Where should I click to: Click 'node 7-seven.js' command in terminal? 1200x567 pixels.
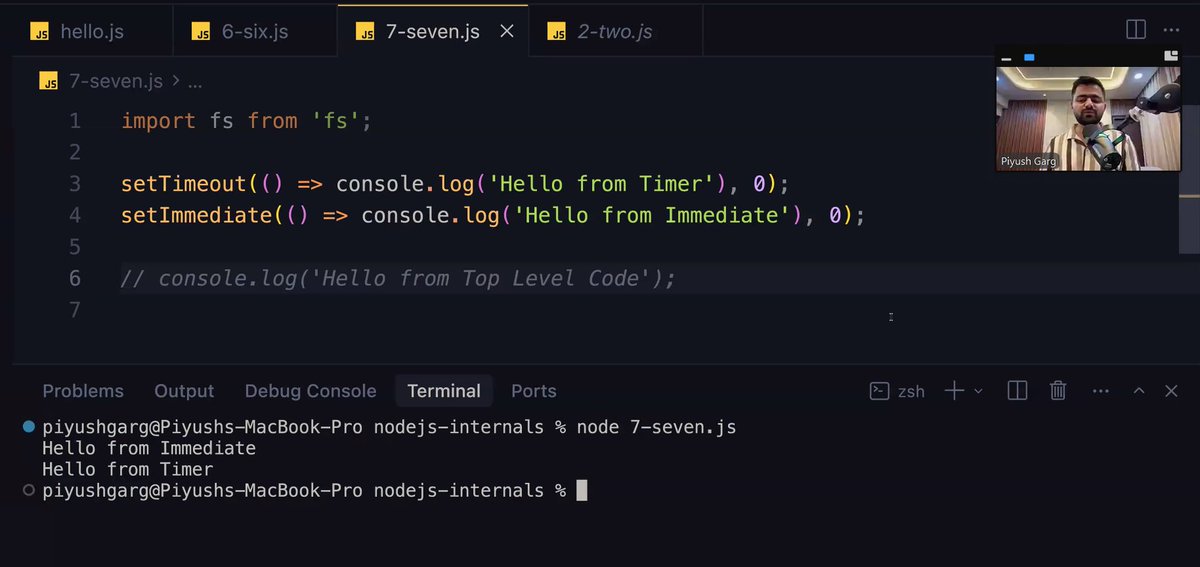656,428
